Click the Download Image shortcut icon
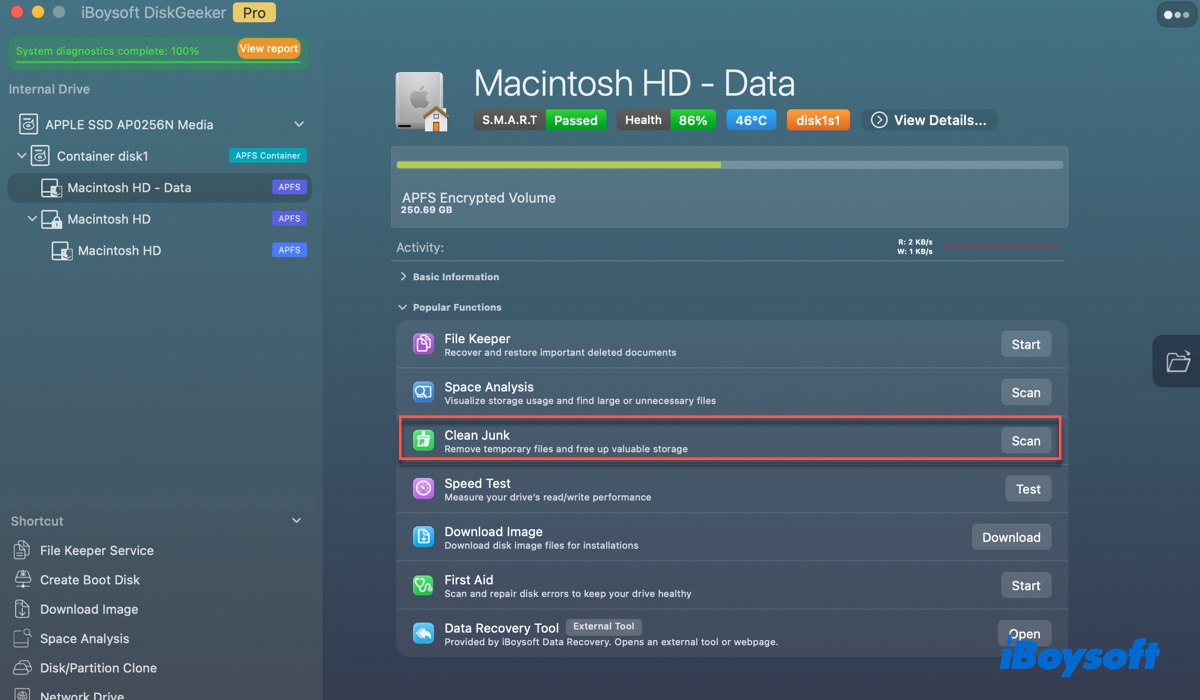 tap(22, 609)
